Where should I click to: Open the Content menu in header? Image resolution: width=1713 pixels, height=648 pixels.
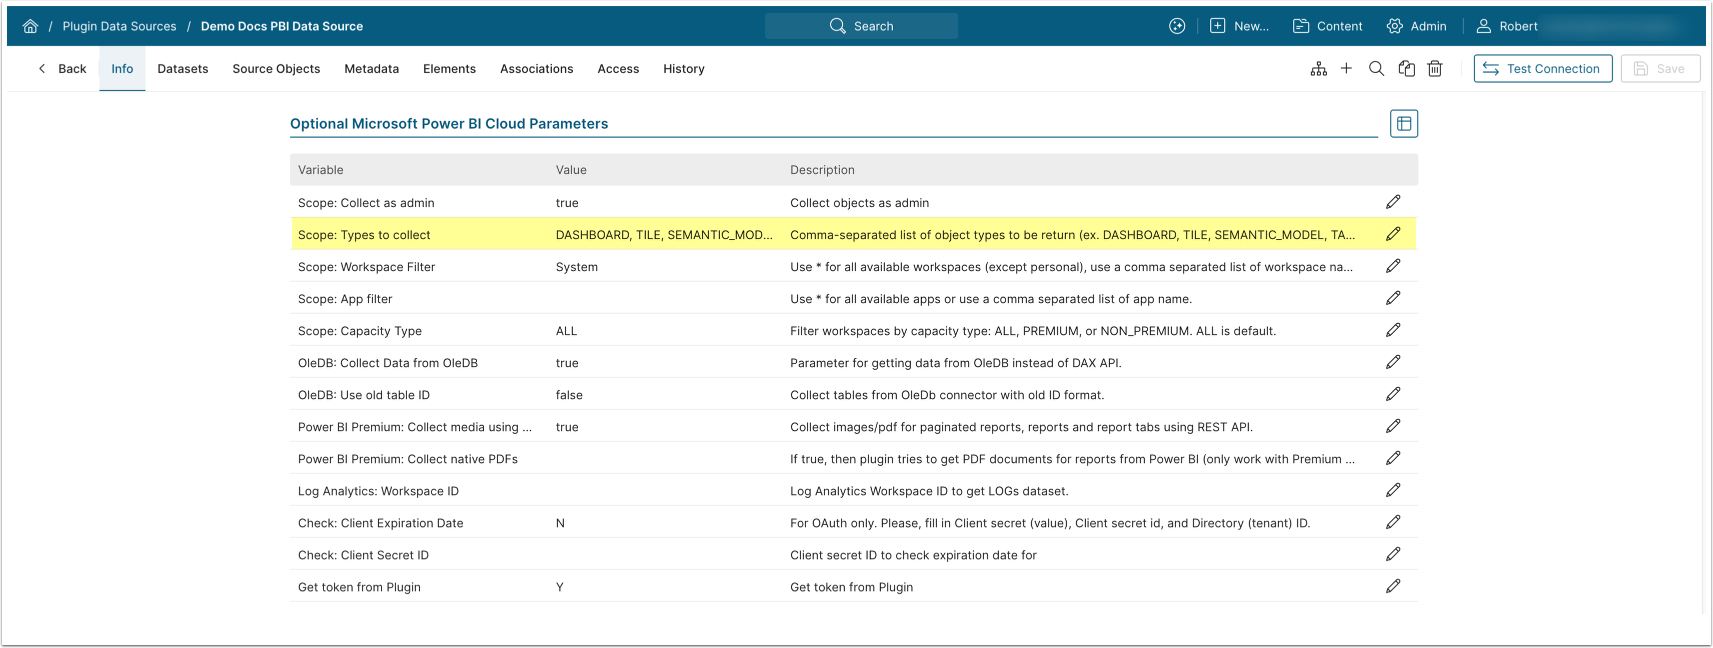pyautogui.click(x=1328, y=26)
